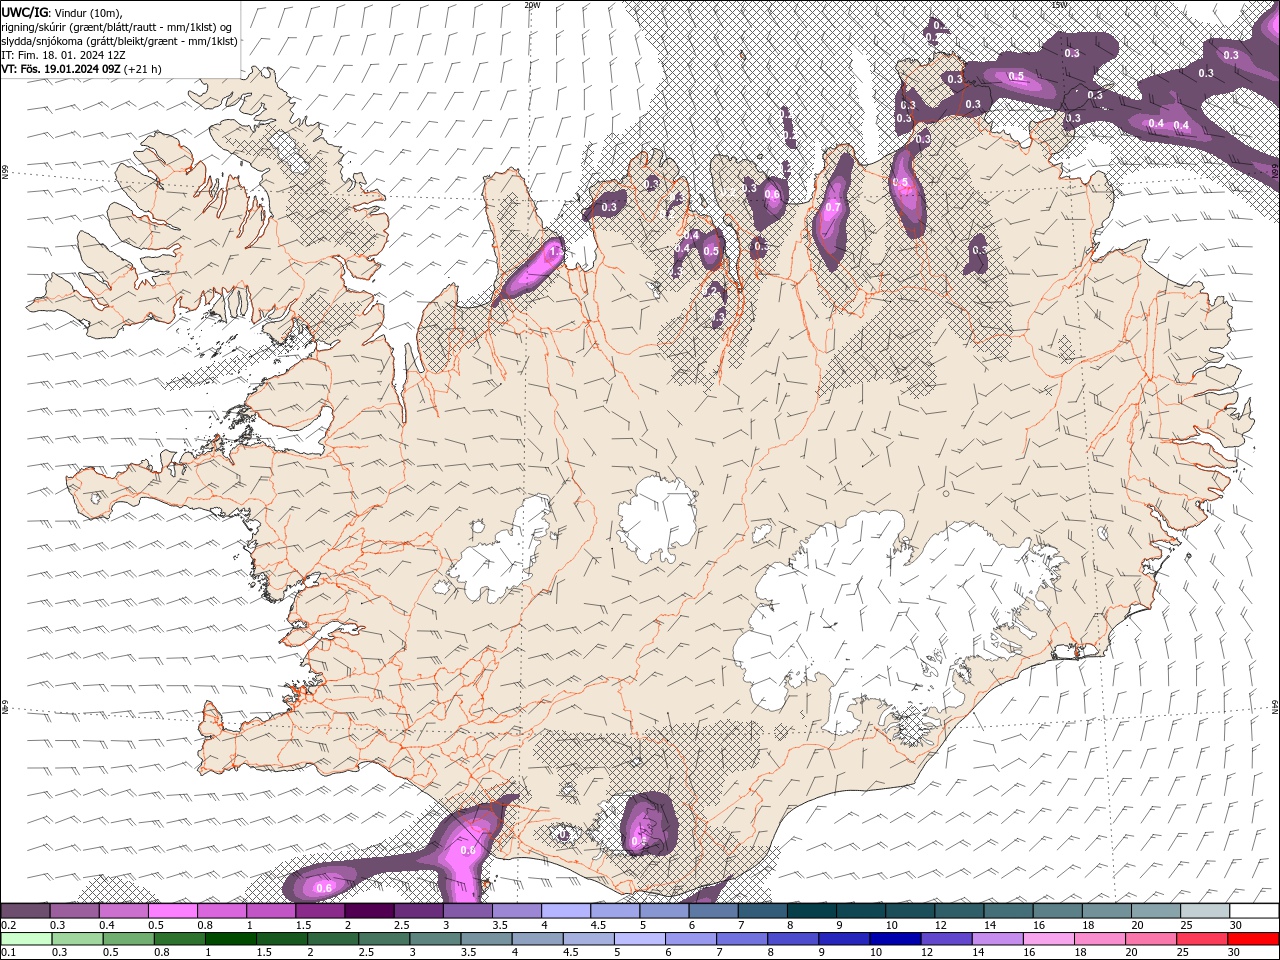Select the pink 0.5 swatch in top legend row
This screenshot has height=960, width=1280.
point(172,911)
